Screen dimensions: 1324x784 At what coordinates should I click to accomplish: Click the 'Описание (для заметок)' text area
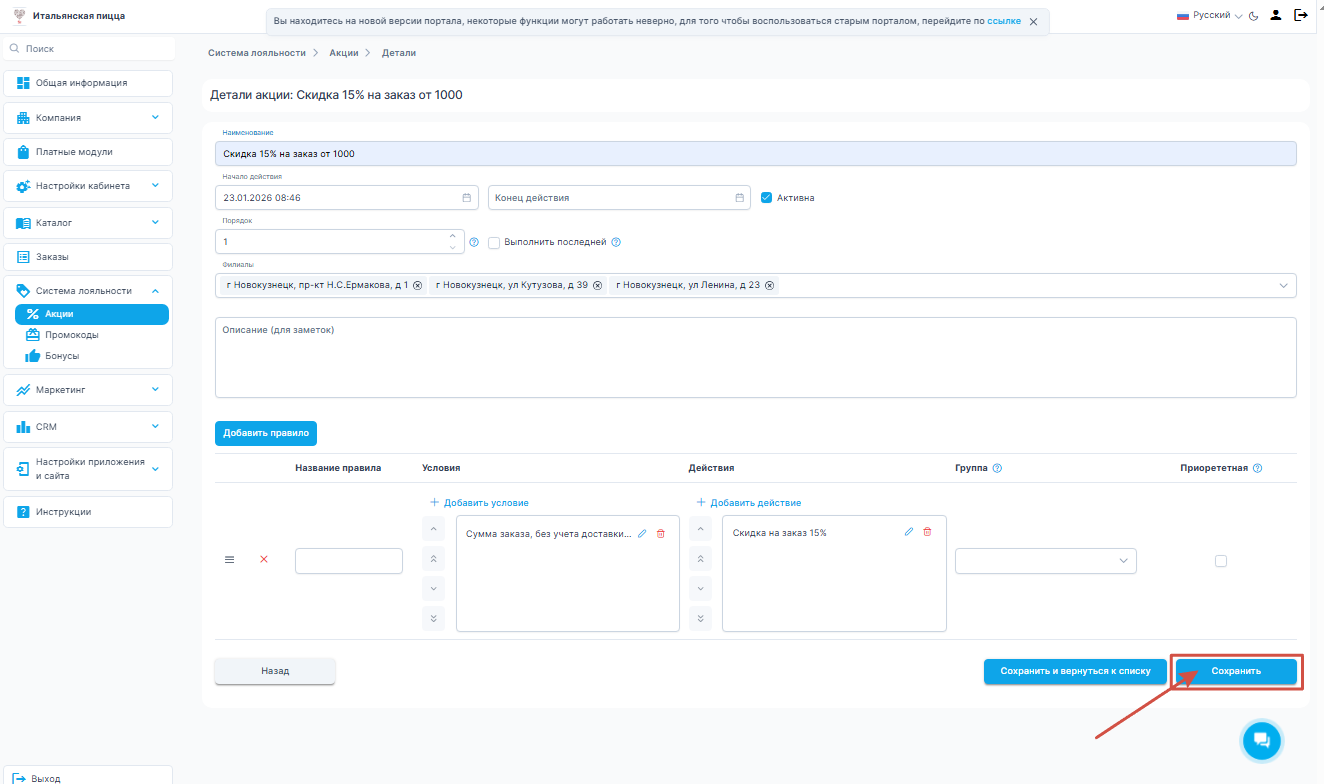click(x=755, y=358)
